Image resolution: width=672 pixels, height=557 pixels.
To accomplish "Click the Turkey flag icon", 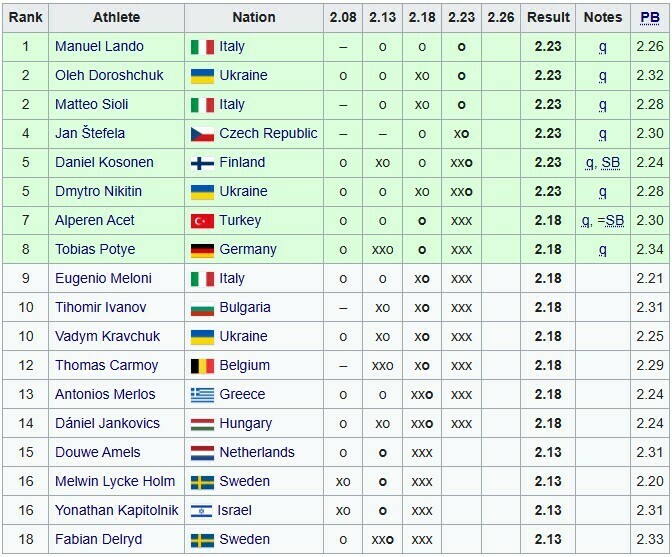I will coord(202,221).
